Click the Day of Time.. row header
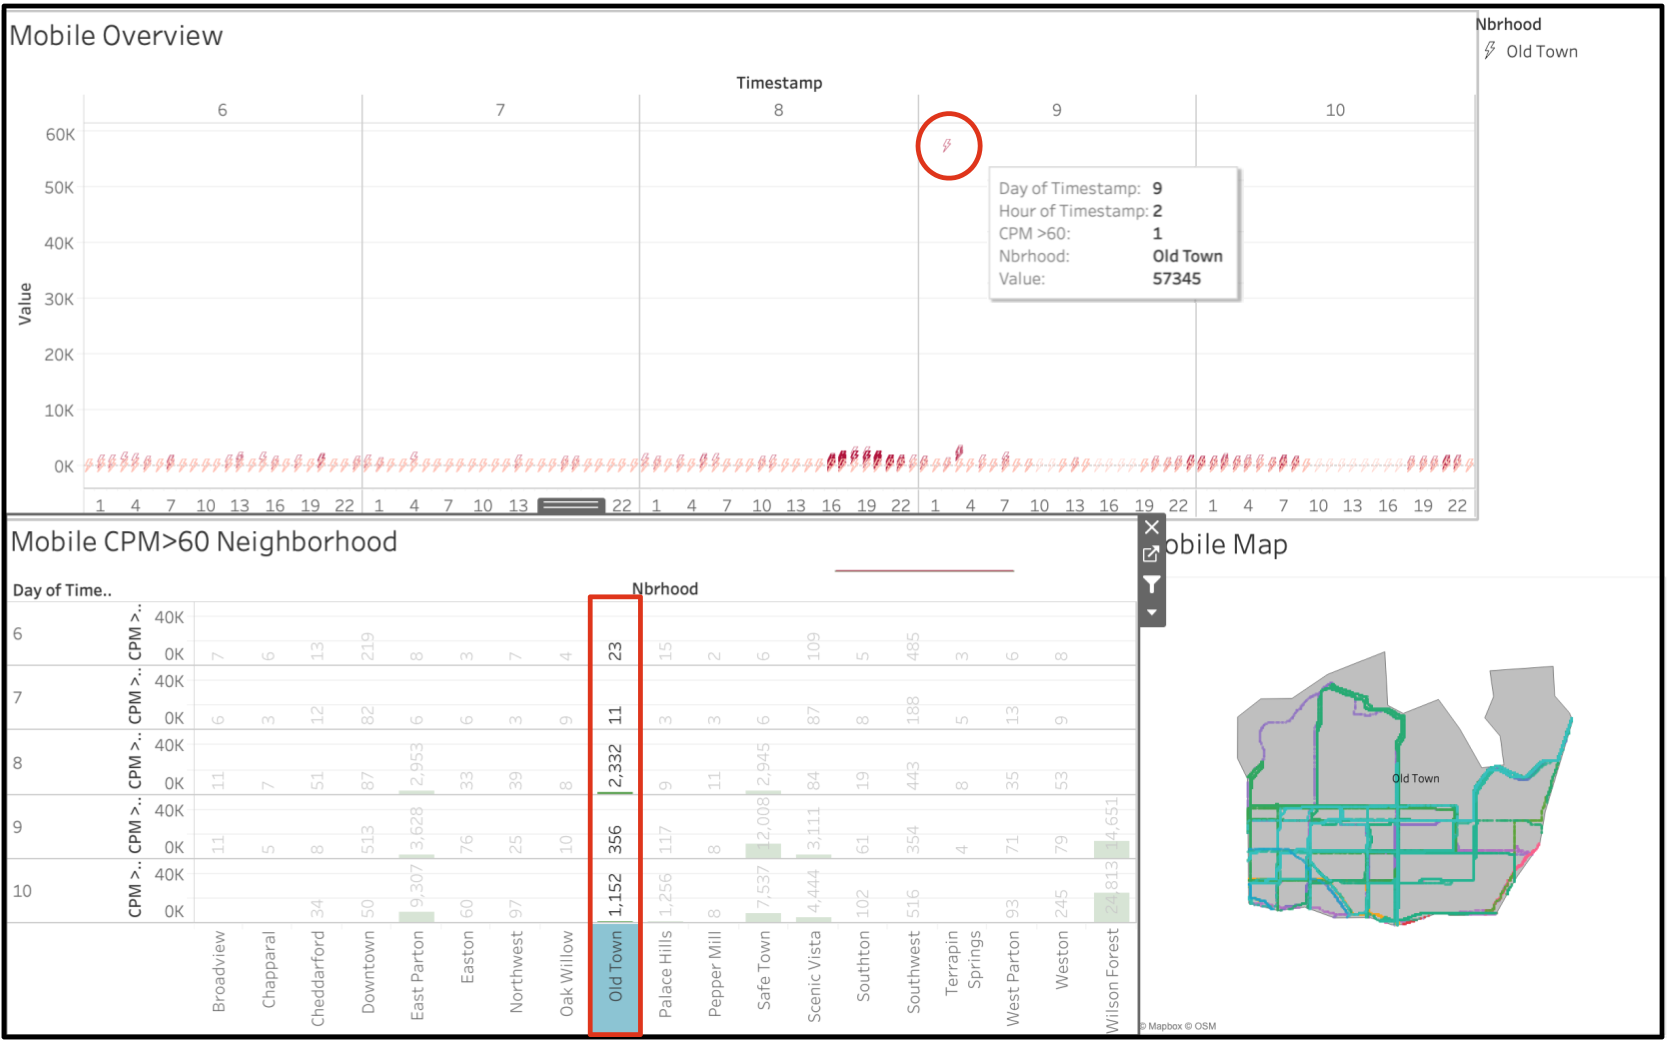The width and height of the screenshot is (1668, 1042). pos(62,590)
